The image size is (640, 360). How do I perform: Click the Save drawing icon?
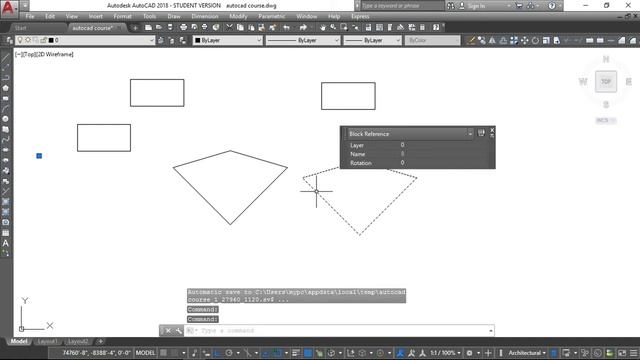pos(170,27)
